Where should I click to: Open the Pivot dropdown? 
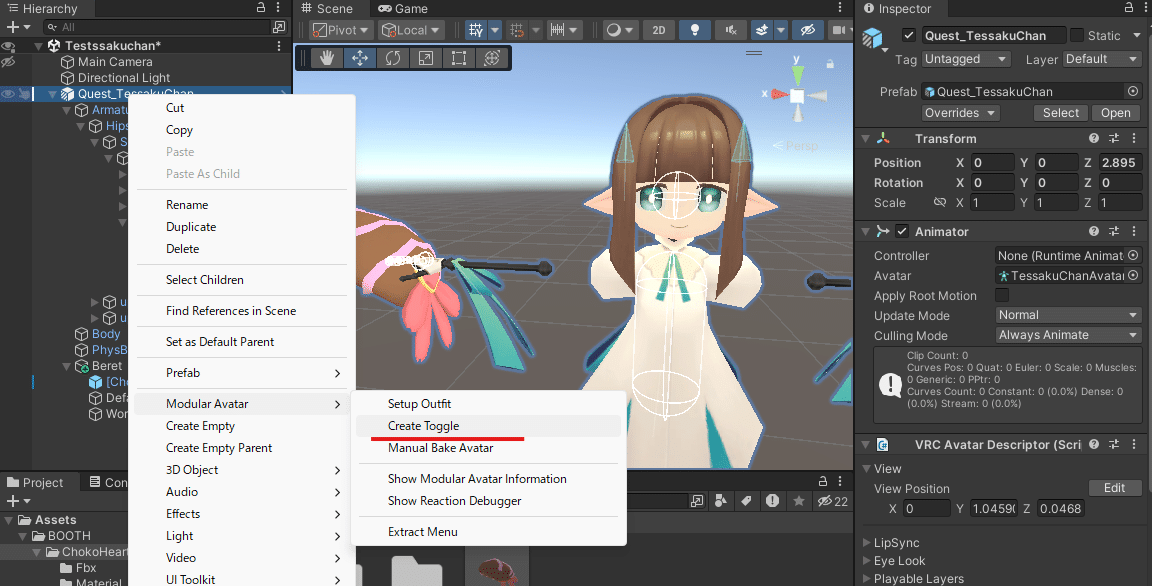point(339,30)
